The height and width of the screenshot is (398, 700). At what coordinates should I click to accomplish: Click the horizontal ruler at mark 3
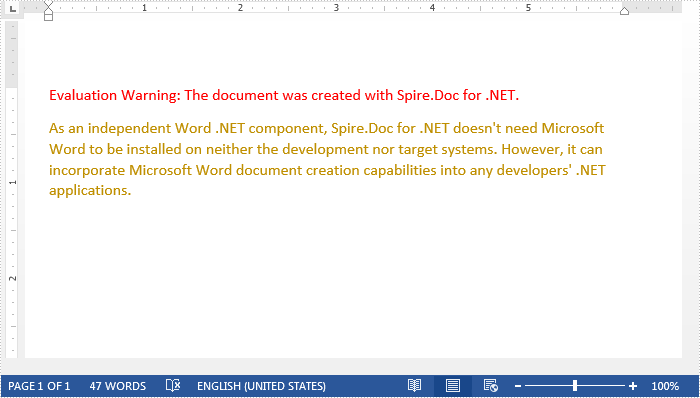336,8
